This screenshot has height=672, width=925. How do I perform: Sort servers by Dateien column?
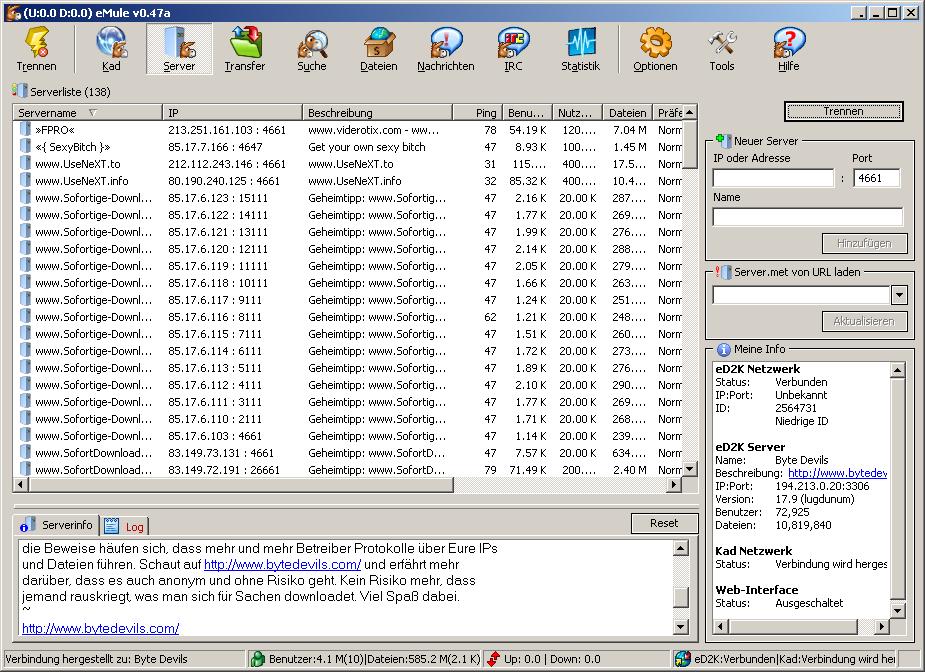[628, 113]
